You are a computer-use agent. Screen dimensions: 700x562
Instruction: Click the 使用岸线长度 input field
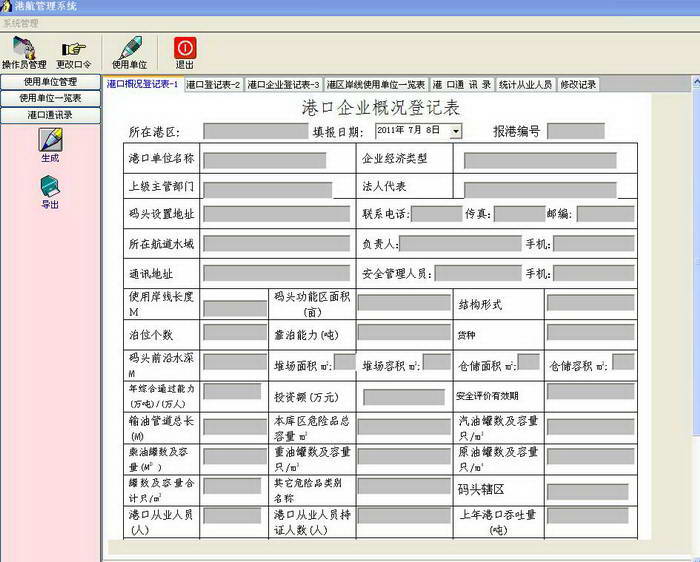point(235,308)
